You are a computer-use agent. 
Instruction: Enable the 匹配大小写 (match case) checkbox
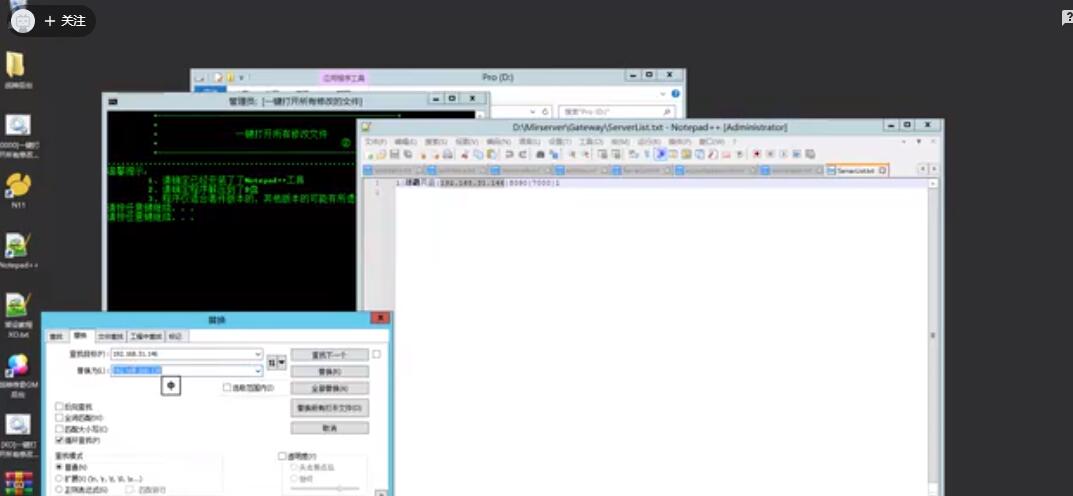pos(59,429)
